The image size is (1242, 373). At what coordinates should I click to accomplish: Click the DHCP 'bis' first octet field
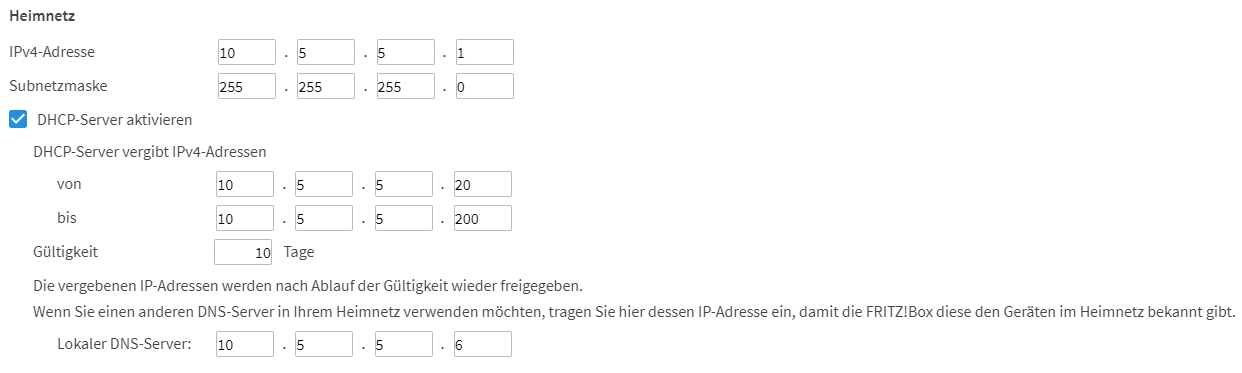coord(244,218)
